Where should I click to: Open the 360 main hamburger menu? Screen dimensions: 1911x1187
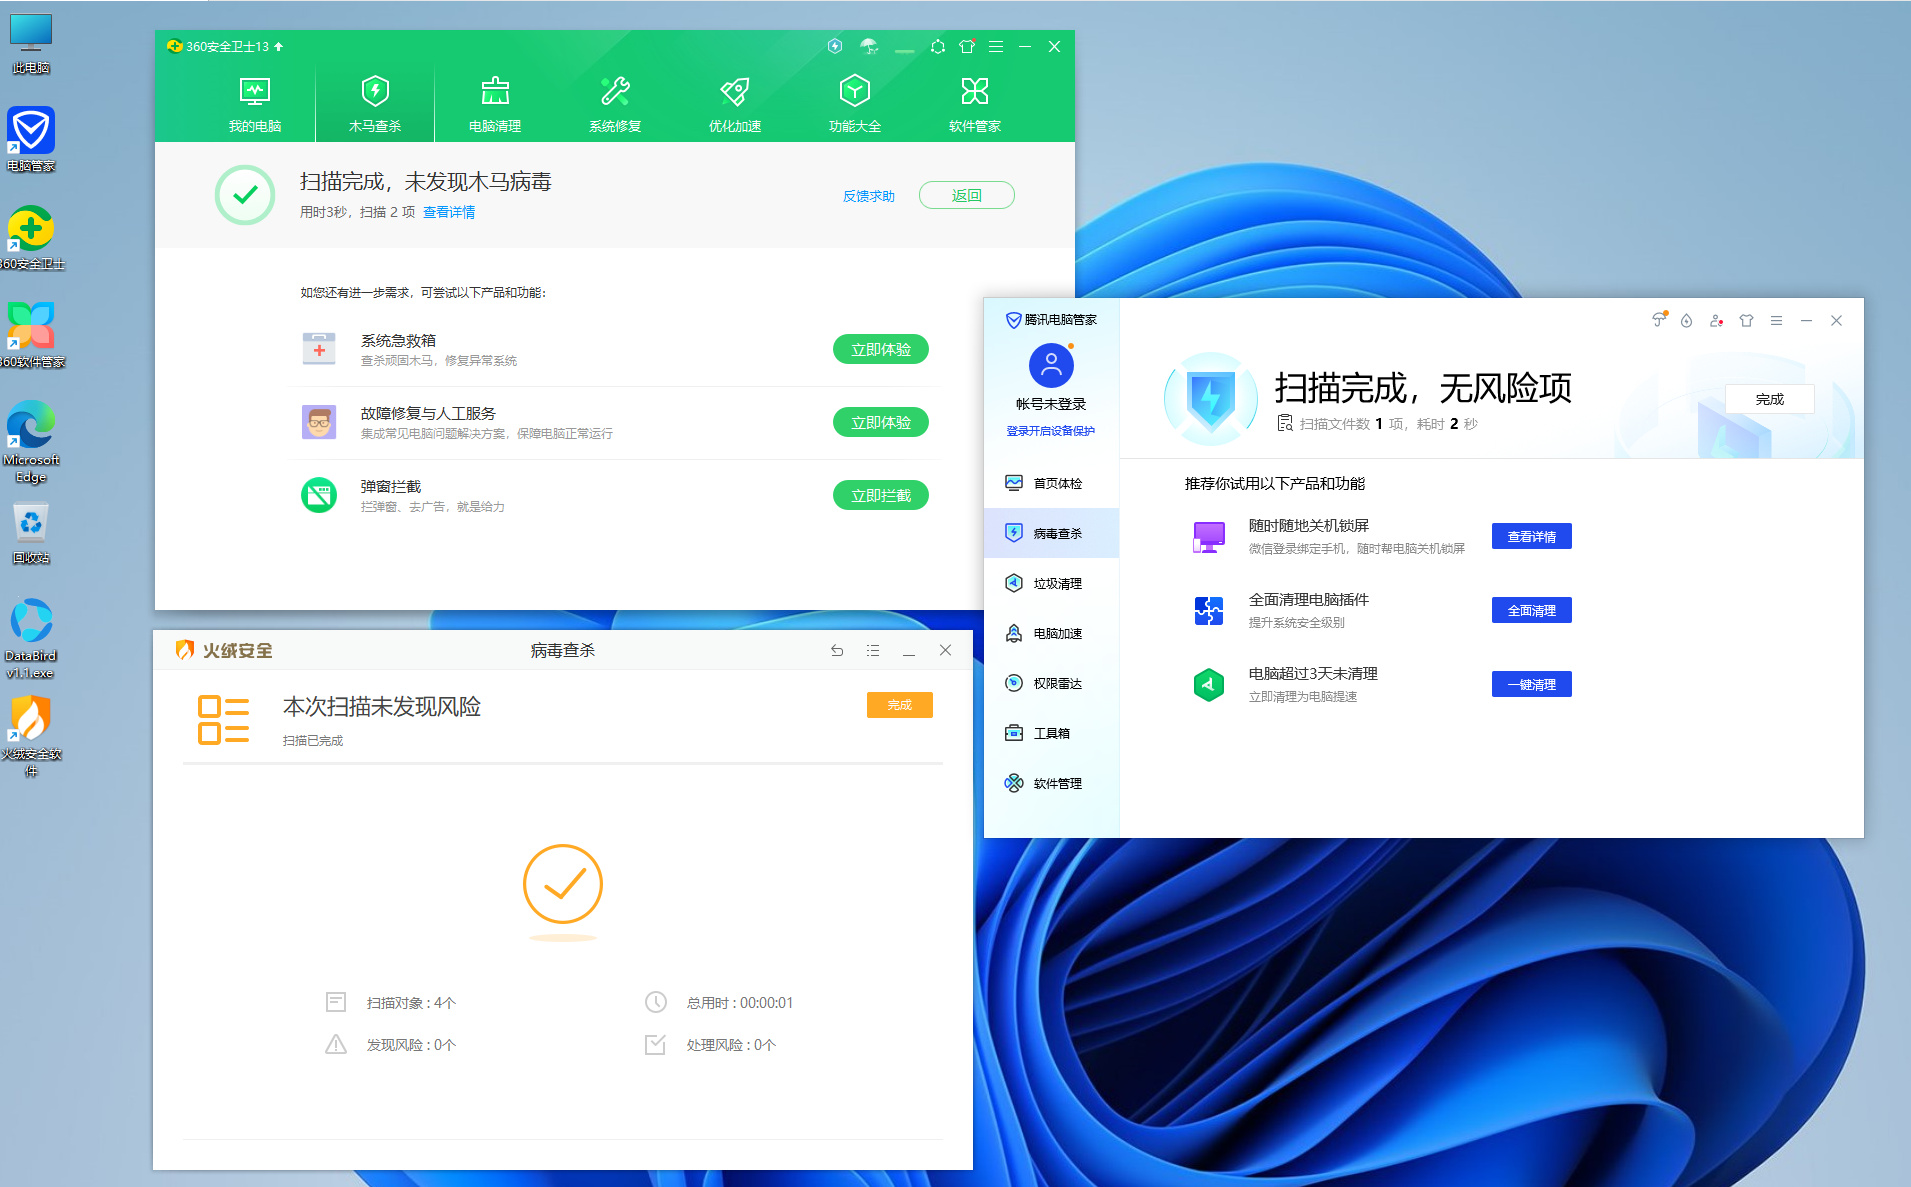(996, 47)
